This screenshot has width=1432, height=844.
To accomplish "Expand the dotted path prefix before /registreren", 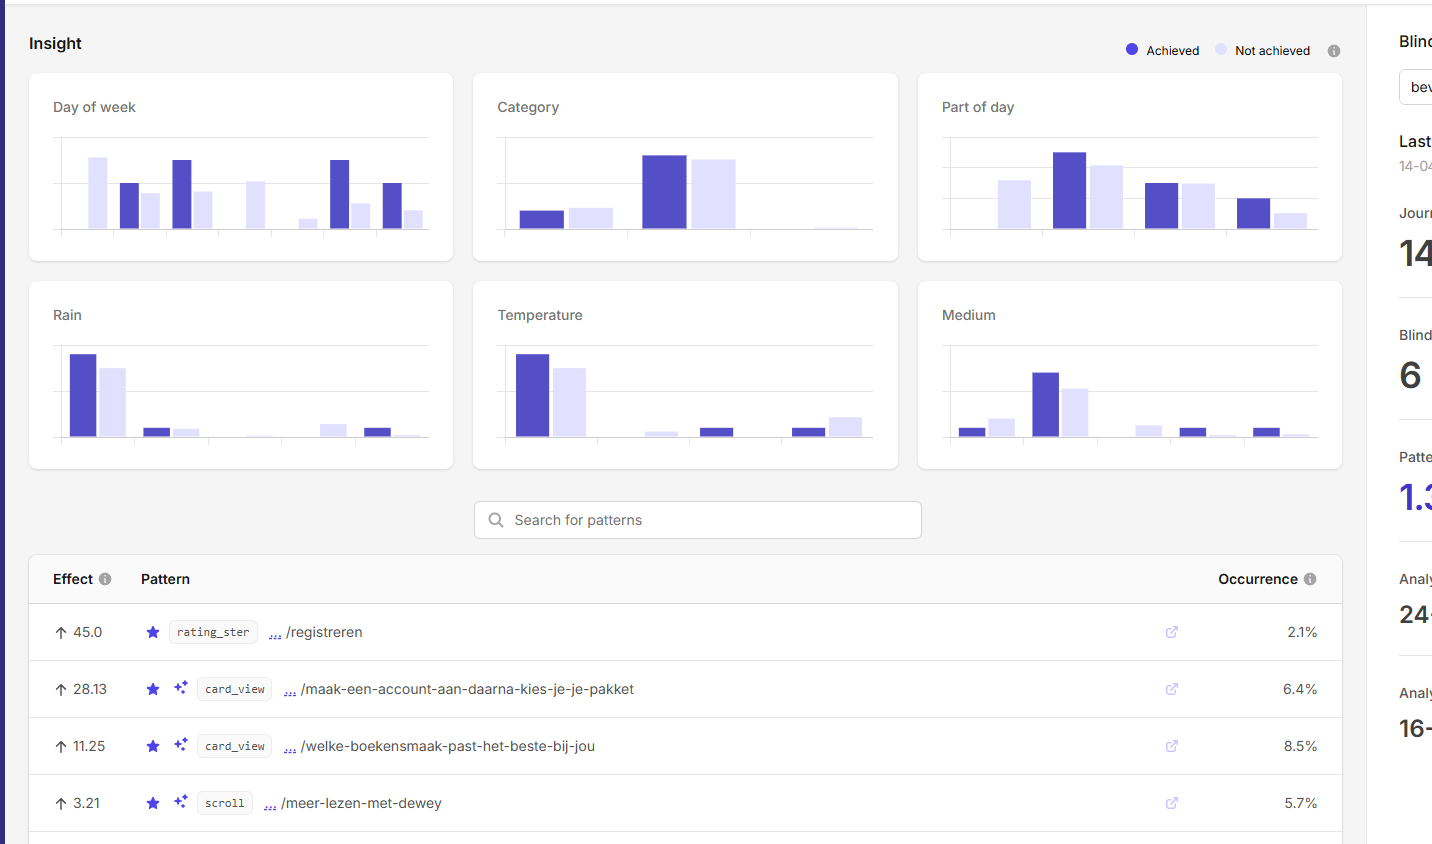I will click(275, 634).
